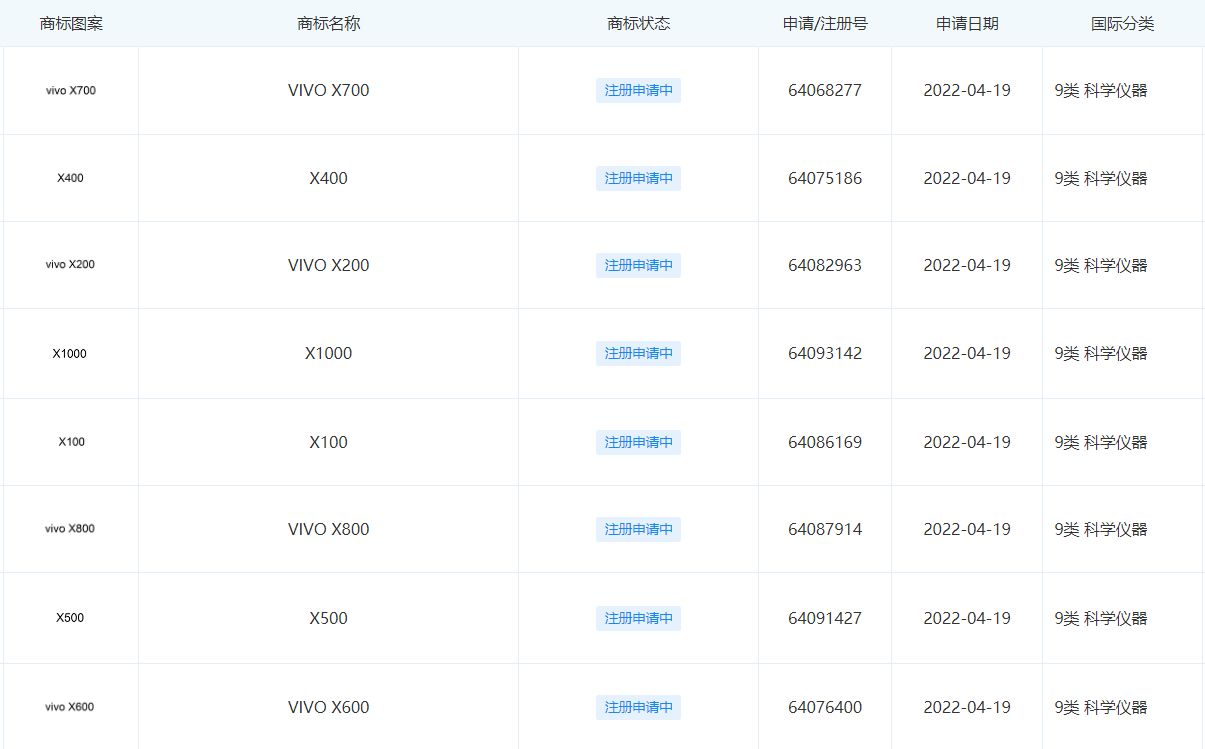Click the 申请/注册号 column header
Viewport: 1205px width, 749px height.
click(x=825, y=24)
